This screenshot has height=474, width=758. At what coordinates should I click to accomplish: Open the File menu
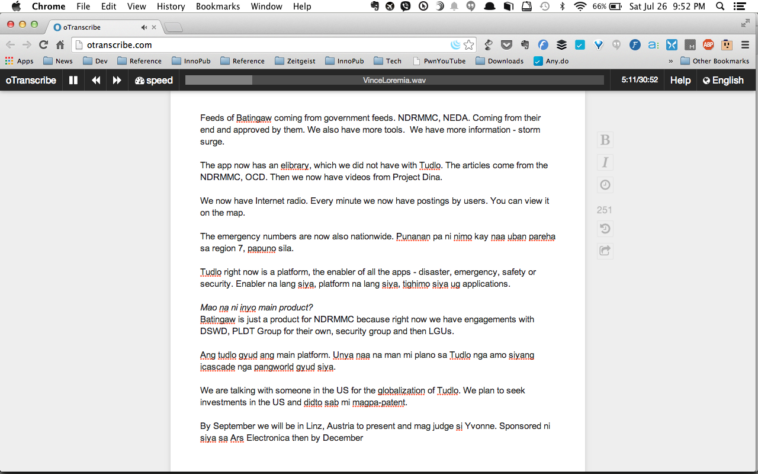click(83, 6)
